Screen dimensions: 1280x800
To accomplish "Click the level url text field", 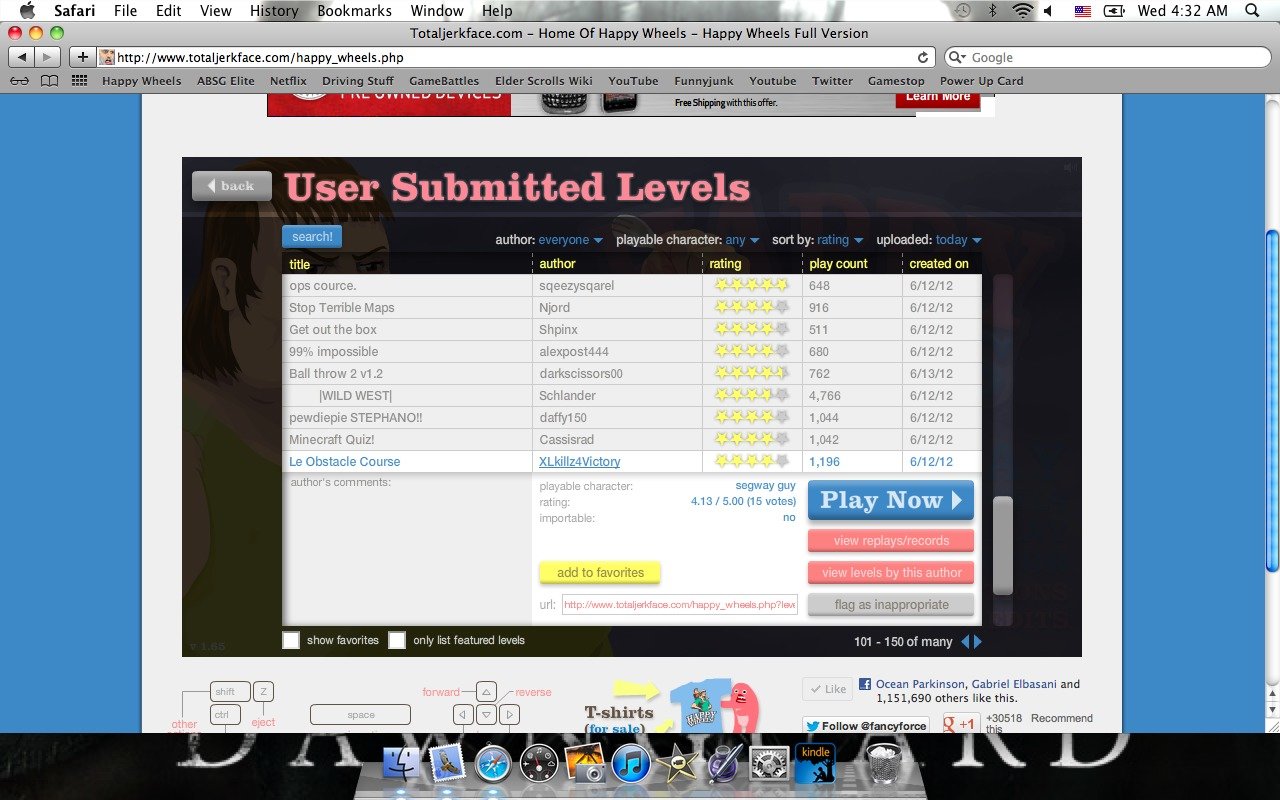I will click(679, 604).
